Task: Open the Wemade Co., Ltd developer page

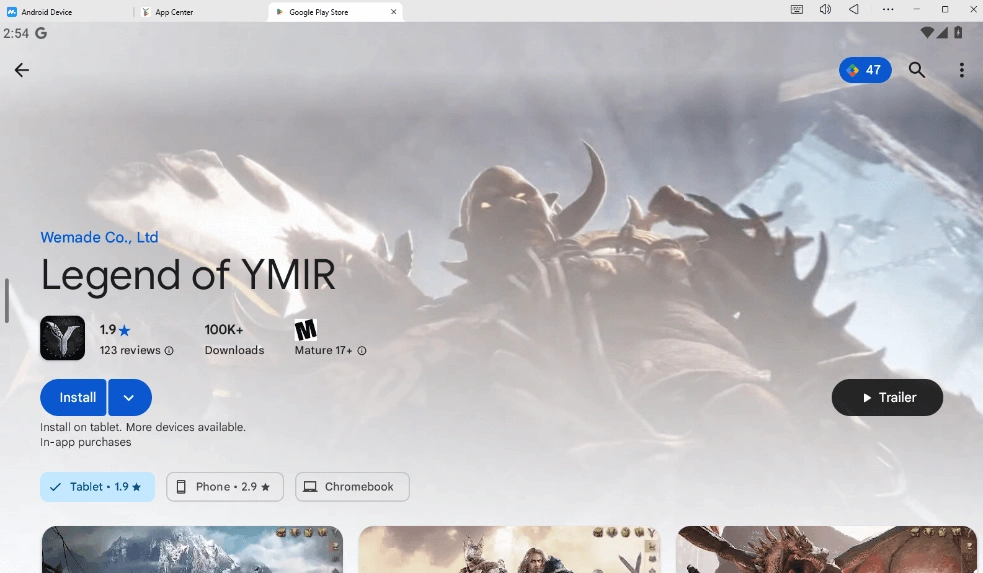Action: tap(99, 238)
